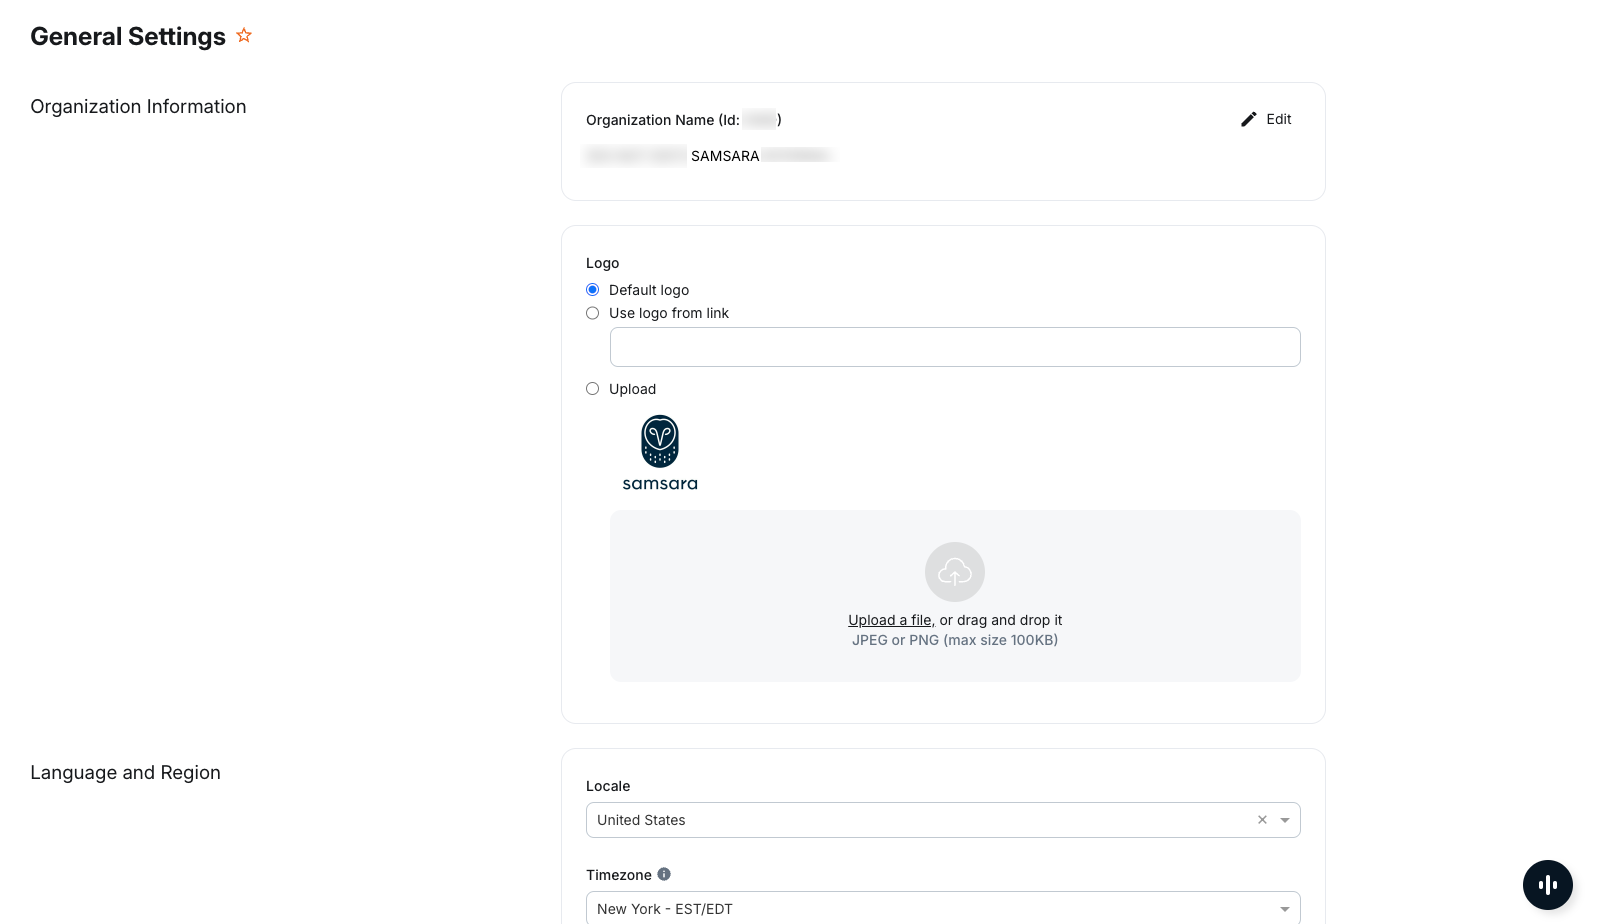Clear the United States locale selection

(1262, 820)
